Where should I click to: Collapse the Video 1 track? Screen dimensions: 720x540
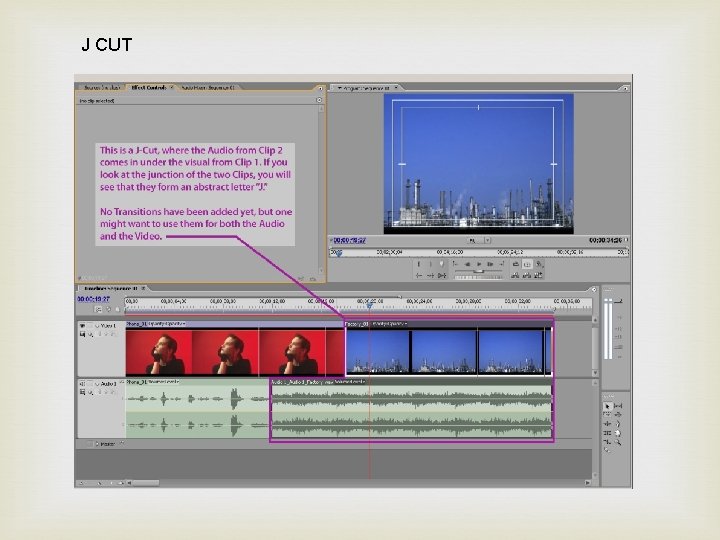97,326
